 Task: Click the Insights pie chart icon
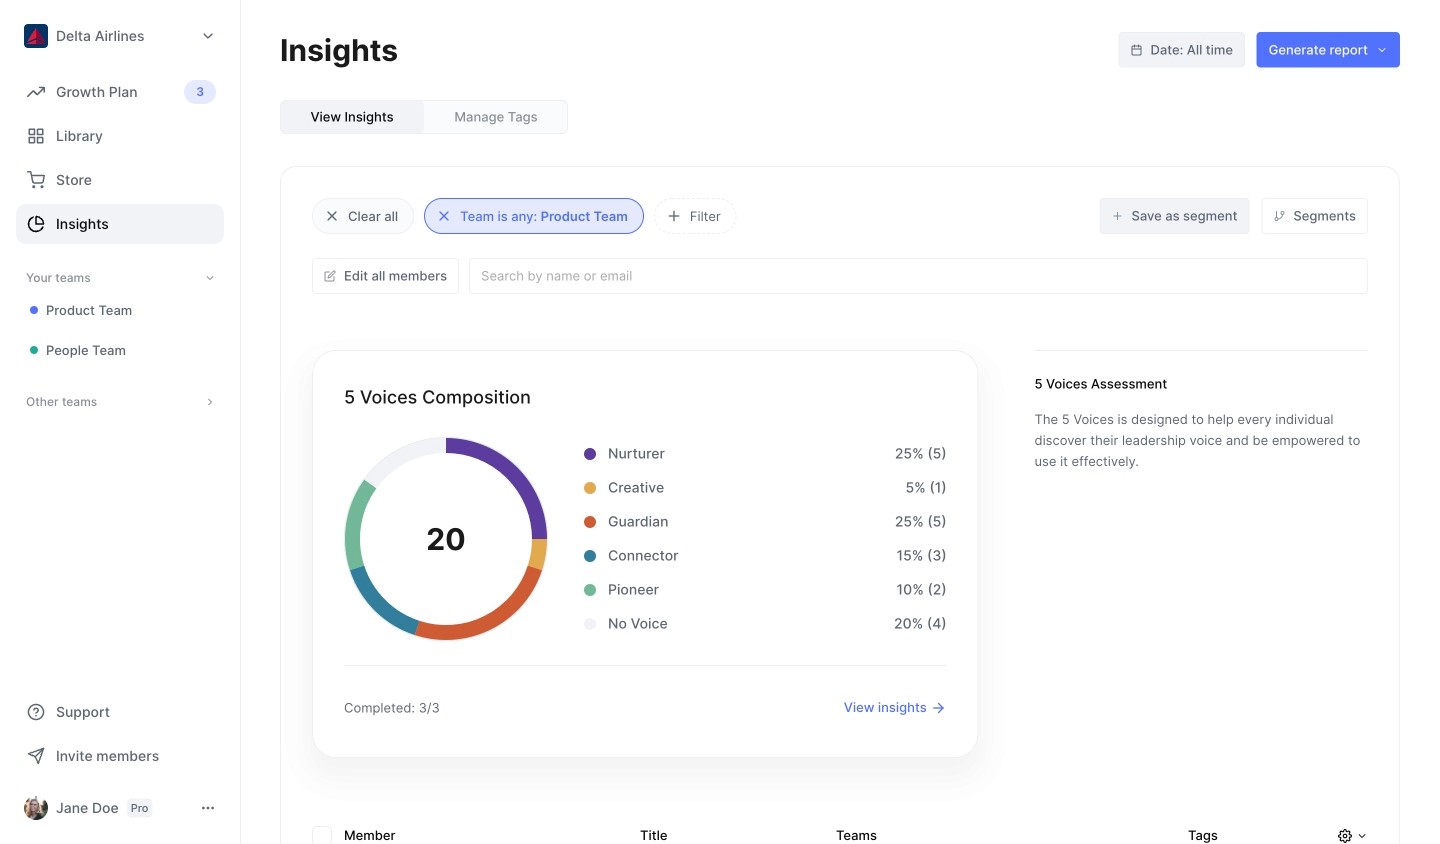pos(36,224)
